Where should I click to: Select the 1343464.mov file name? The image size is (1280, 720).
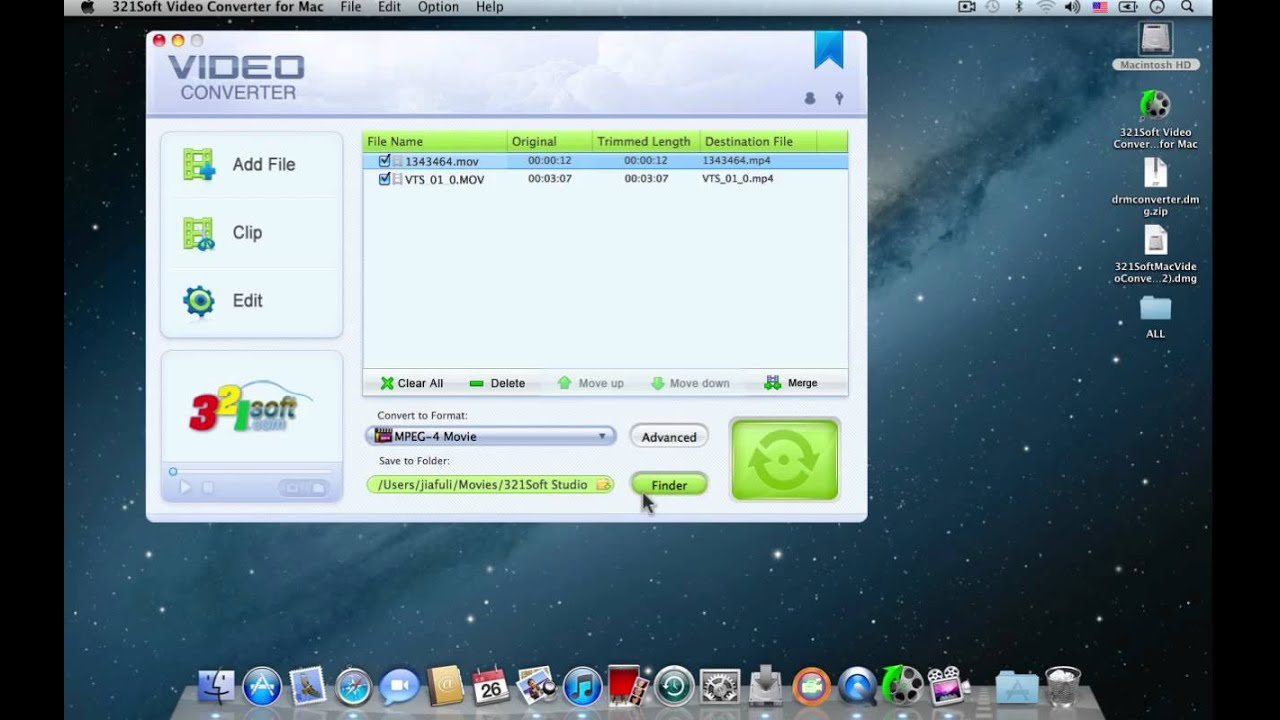tap(441, 161)
